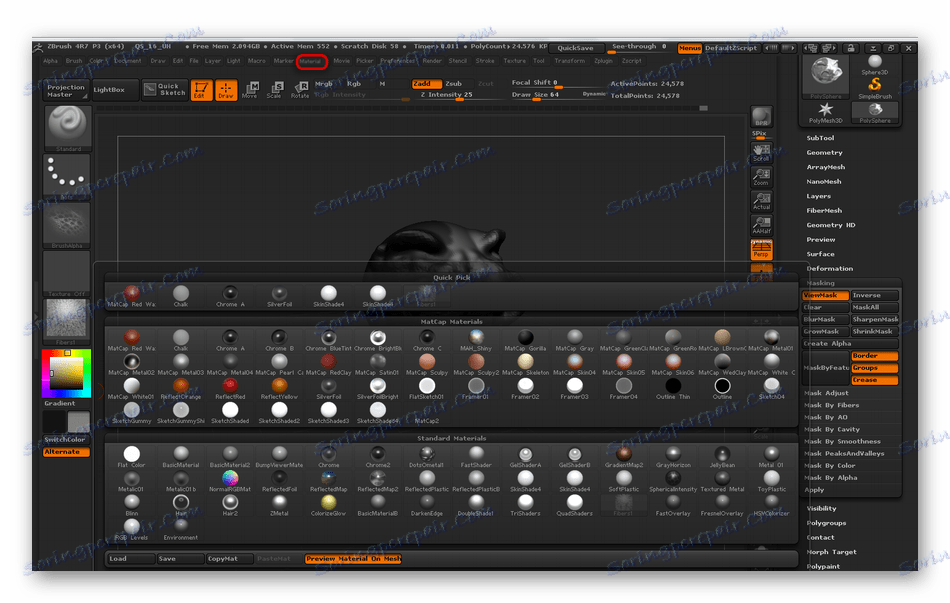Select the Scale transform tool
This screenshot has width=950, height=603.
click(x=274, y=90)
